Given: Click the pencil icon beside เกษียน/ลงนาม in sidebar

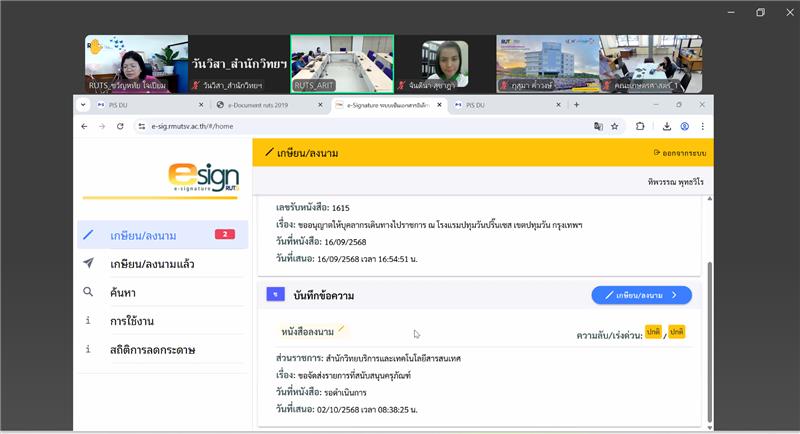Looking at the screenshot, I should click(89, 235).
